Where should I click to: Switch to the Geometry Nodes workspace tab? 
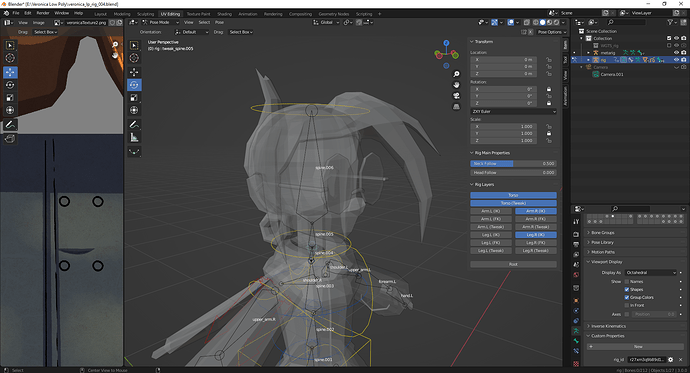[334, 14]
